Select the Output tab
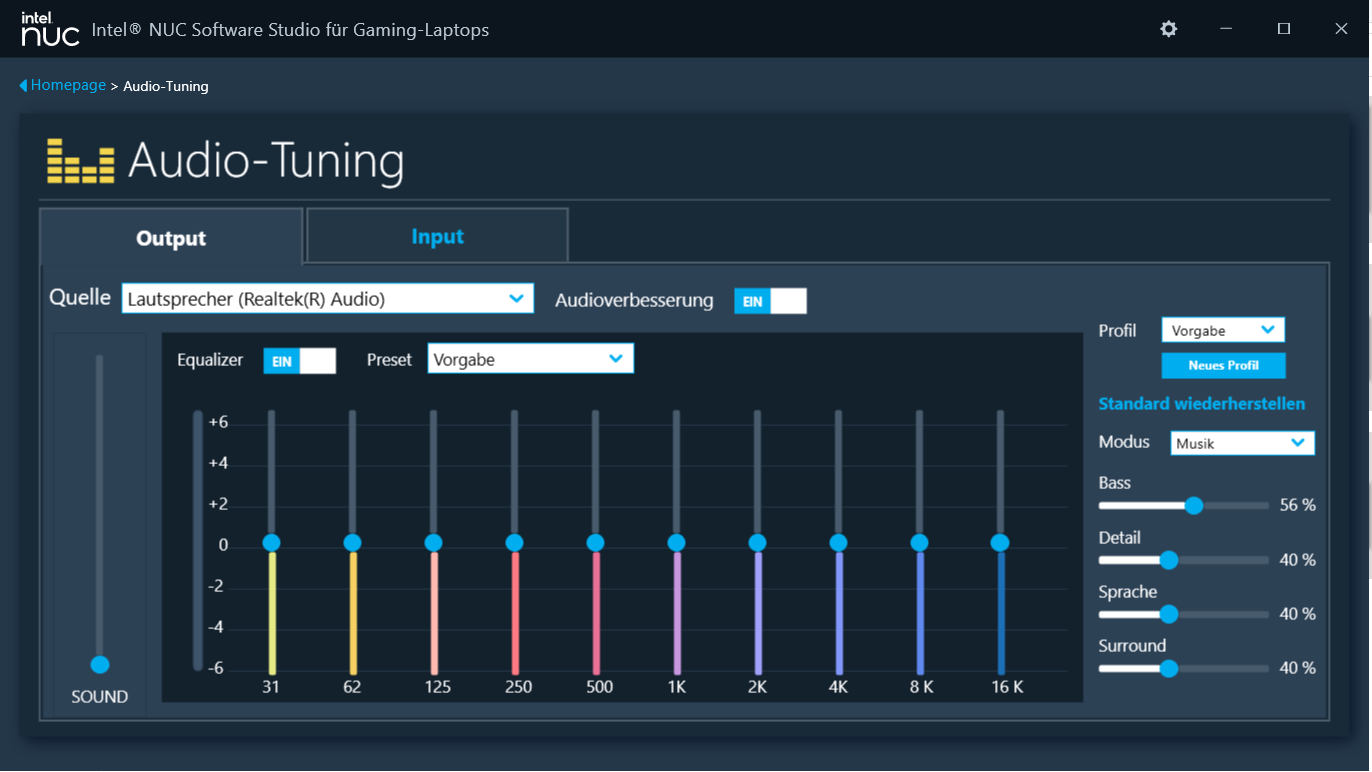 tap(171, 238)
